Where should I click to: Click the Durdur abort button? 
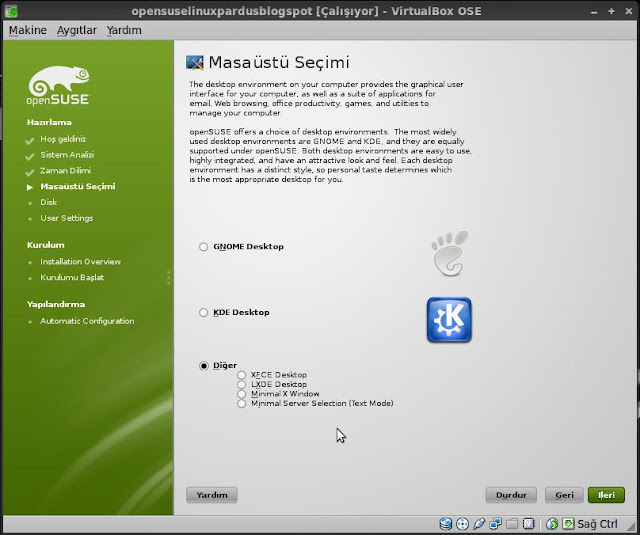pyautogui.click(x=511, y=495)
